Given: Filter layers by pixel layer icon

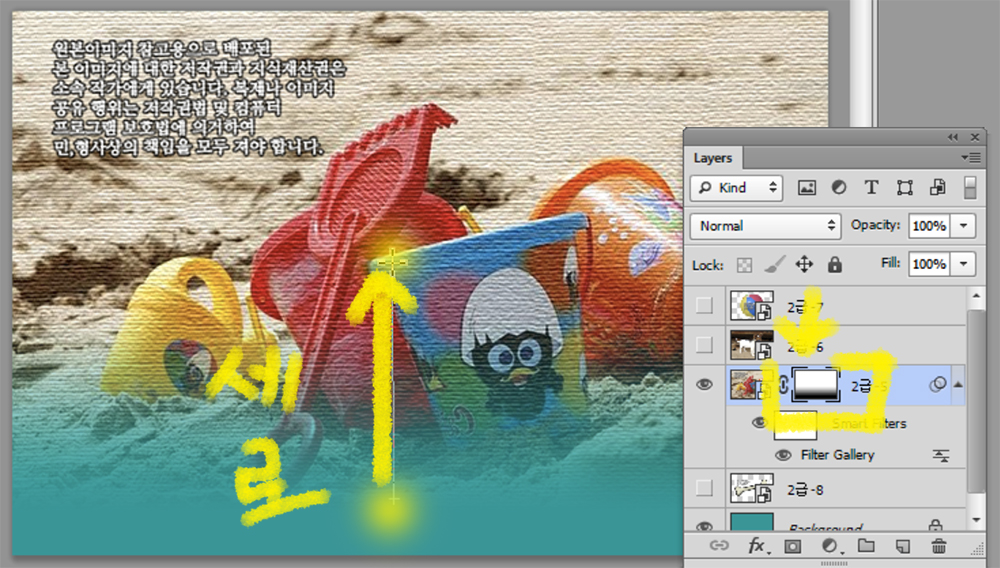Looking at the screenshot, I should [x=807, y=187].
